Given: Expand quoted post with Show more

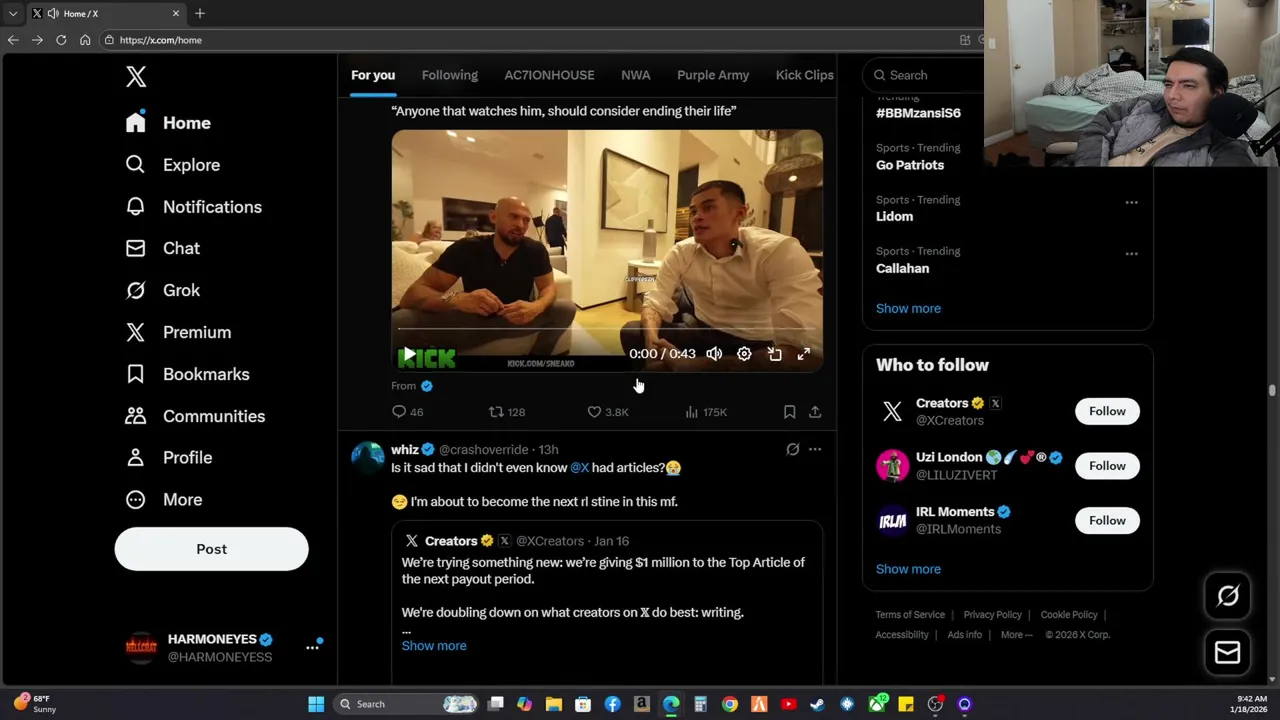Looking at the screenshot, I should 434,646.
